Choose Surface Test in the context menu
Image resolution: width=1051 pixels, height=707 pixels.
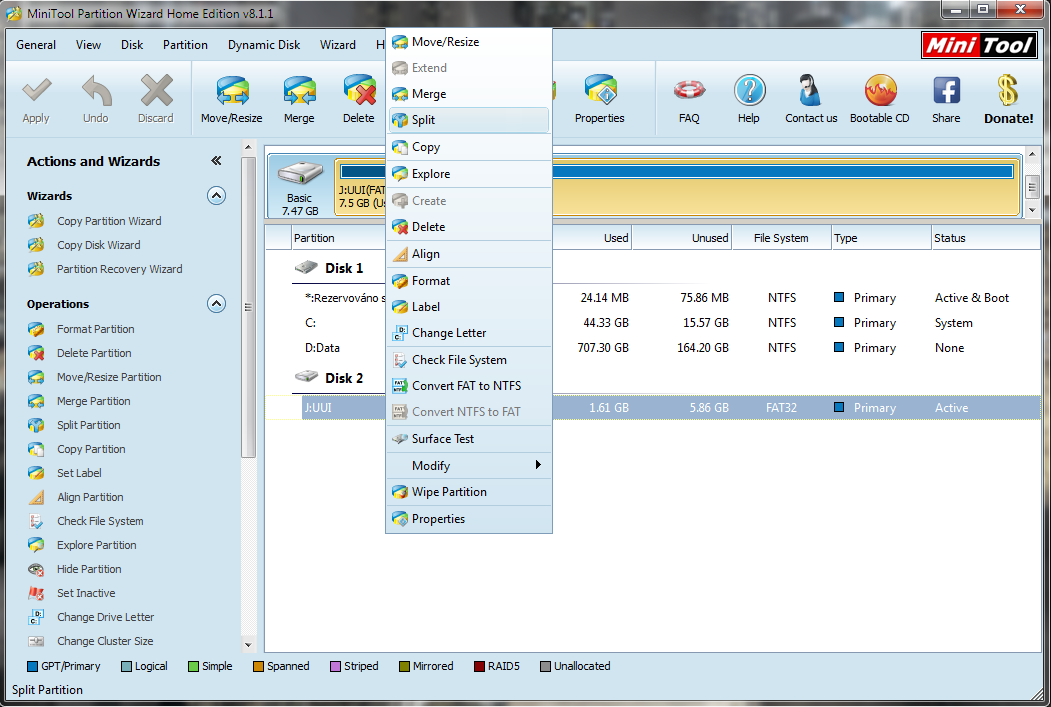[x=469, y=439]
